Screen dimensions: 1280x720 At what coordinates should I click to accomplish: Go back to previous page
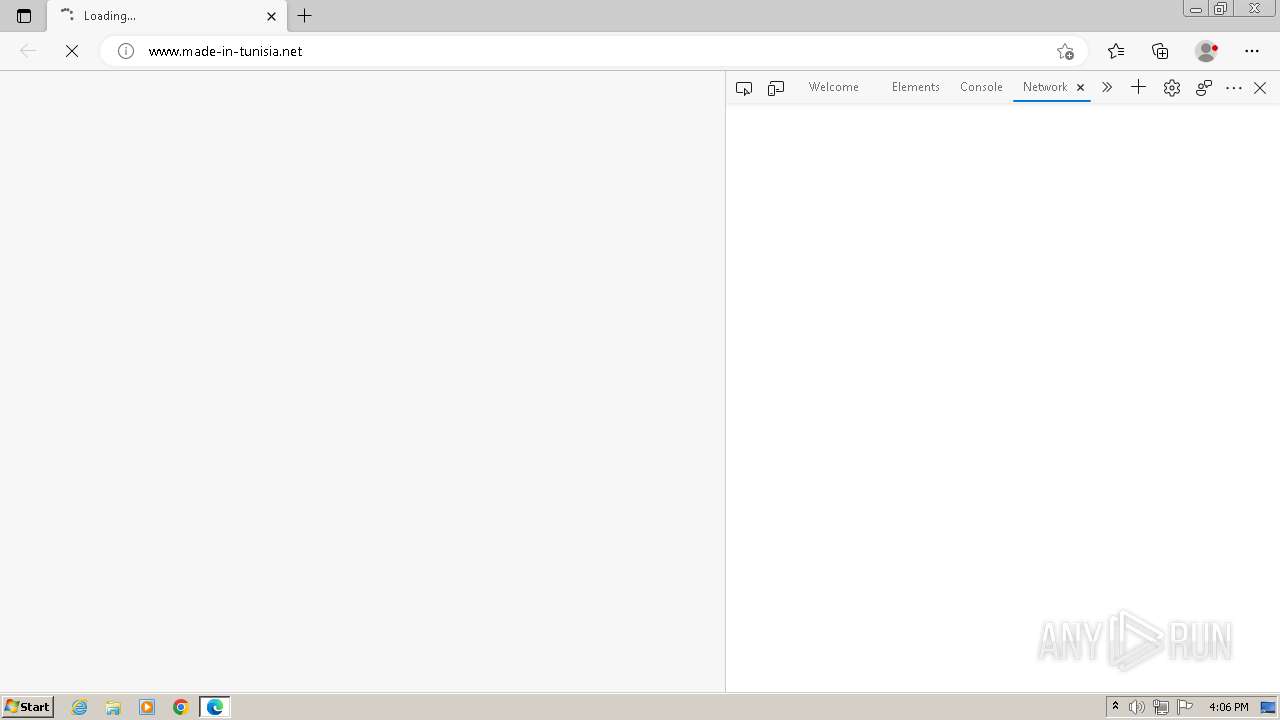click(28, 51)
